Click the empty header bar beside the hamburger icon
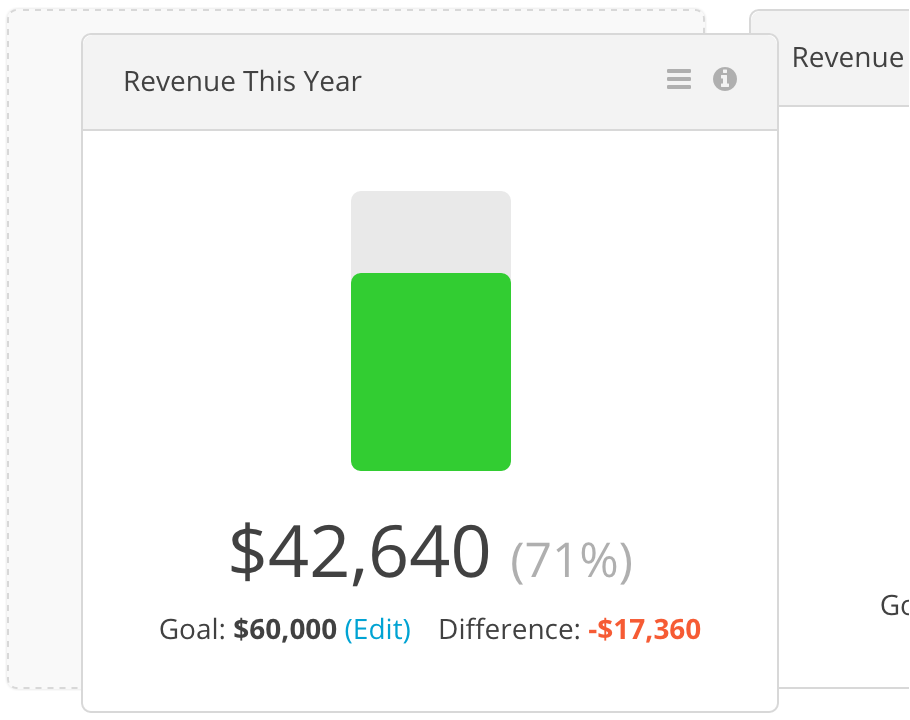This screenshot has height=720, width=910. [514, 81]
